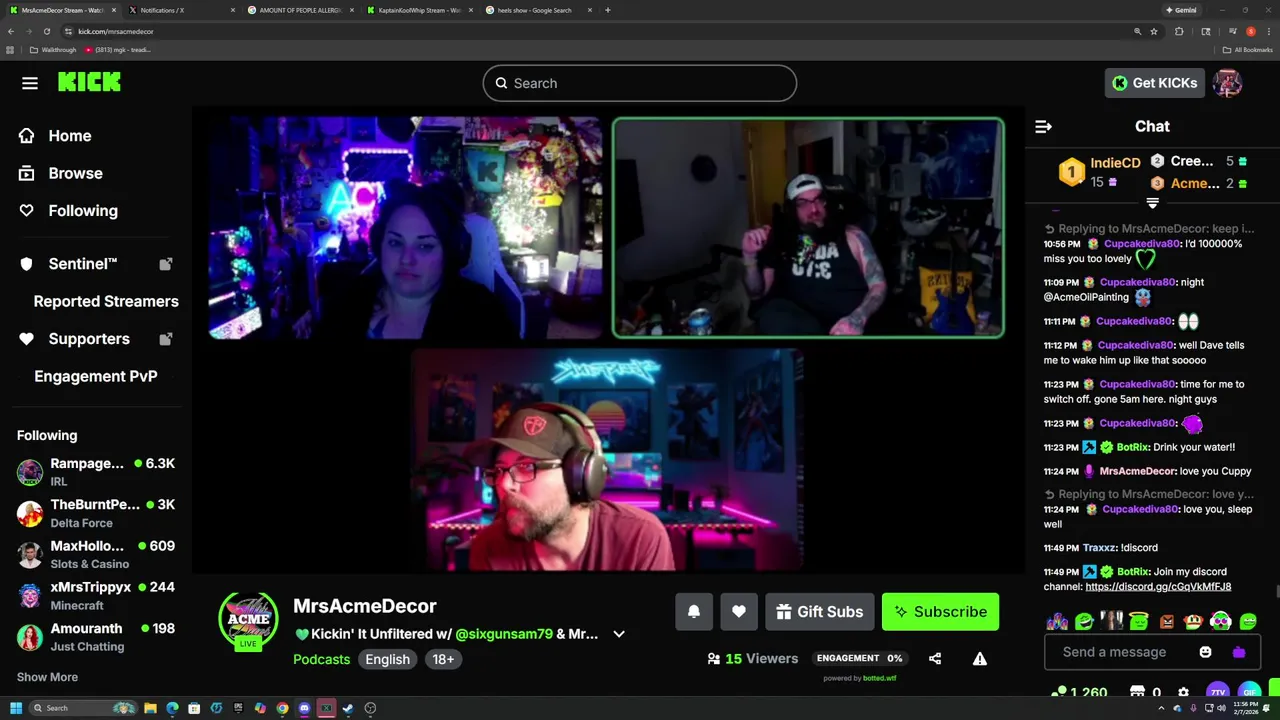Collapse the chat panel icon
The image size is (1280, 720).
click(1043, 126)
